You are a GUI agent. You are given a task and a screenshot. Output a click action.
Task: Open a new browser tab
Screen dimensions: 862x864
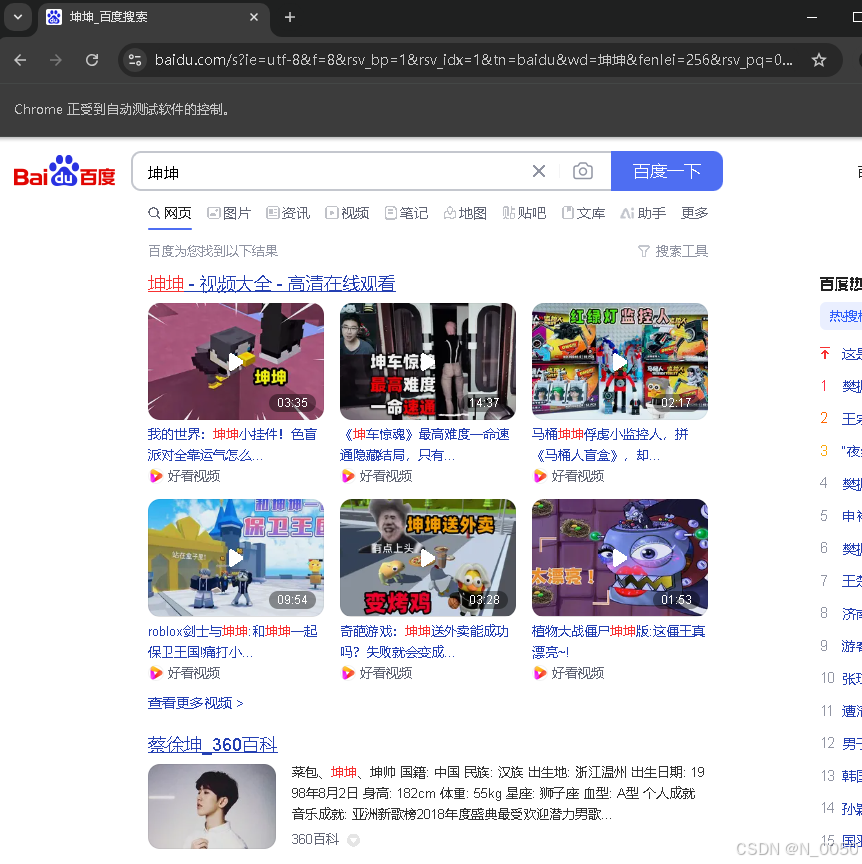(290, 17)
